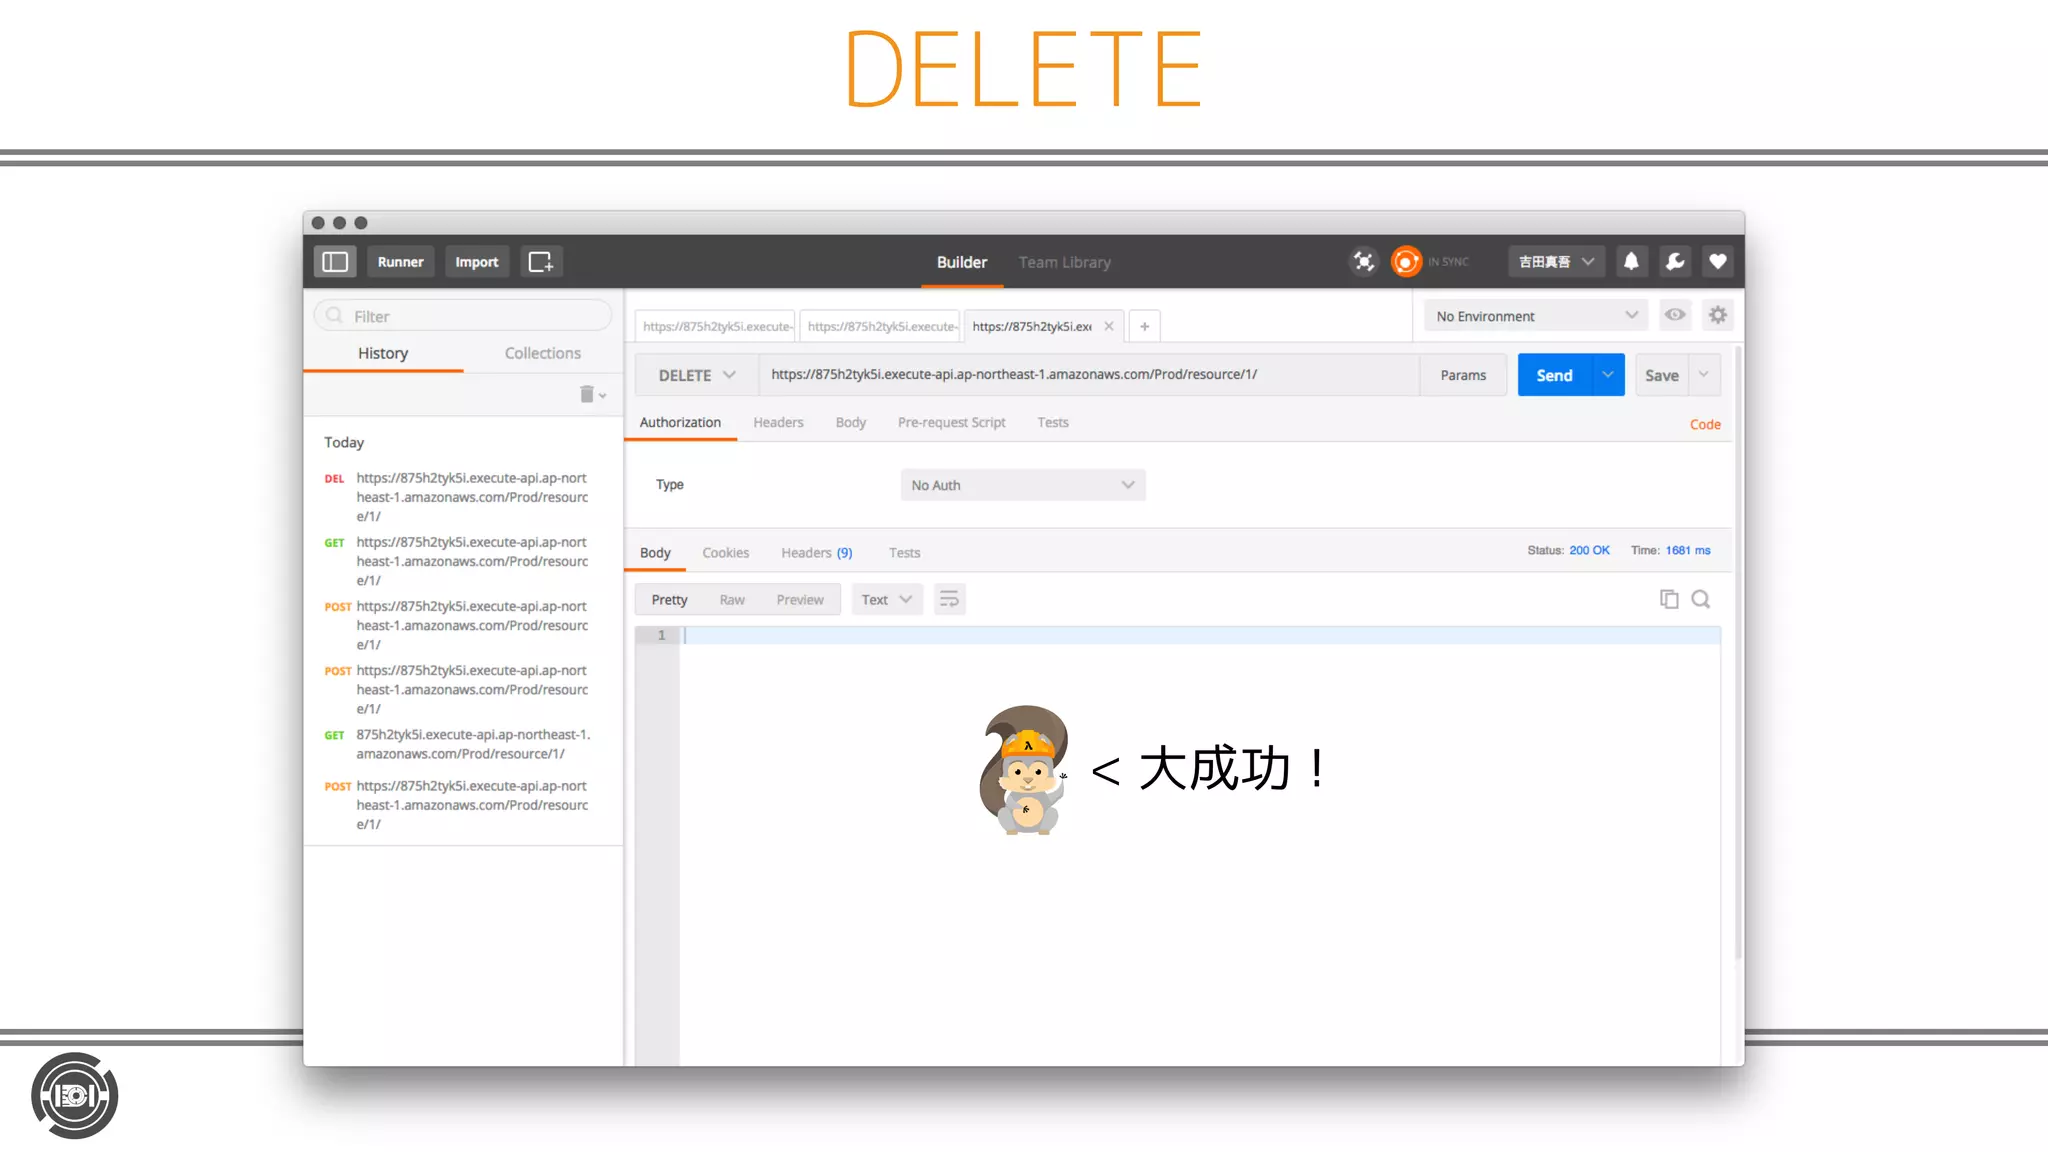Click the Runner button
The height and width of the screenshot is (1152, 2048).
coord(400,262)
